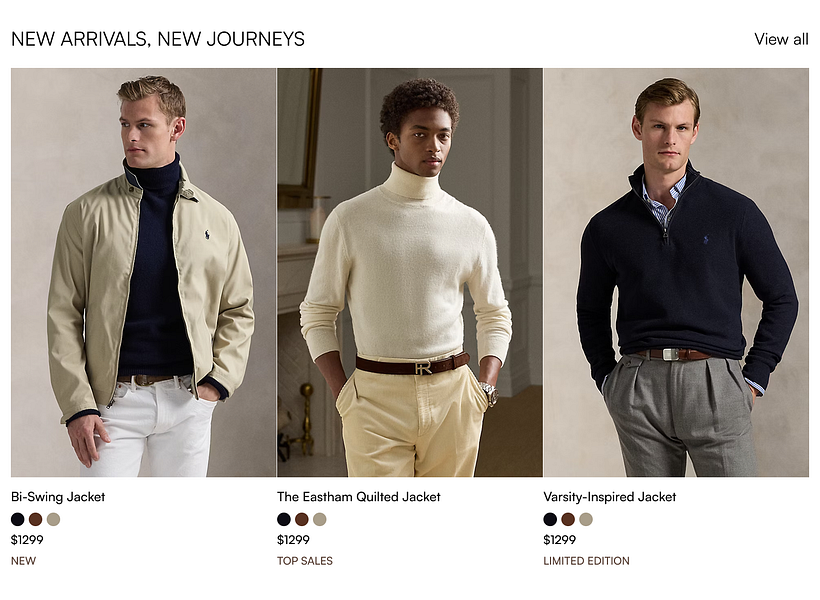
Task: Open the View all link
Action: [781, 39]
